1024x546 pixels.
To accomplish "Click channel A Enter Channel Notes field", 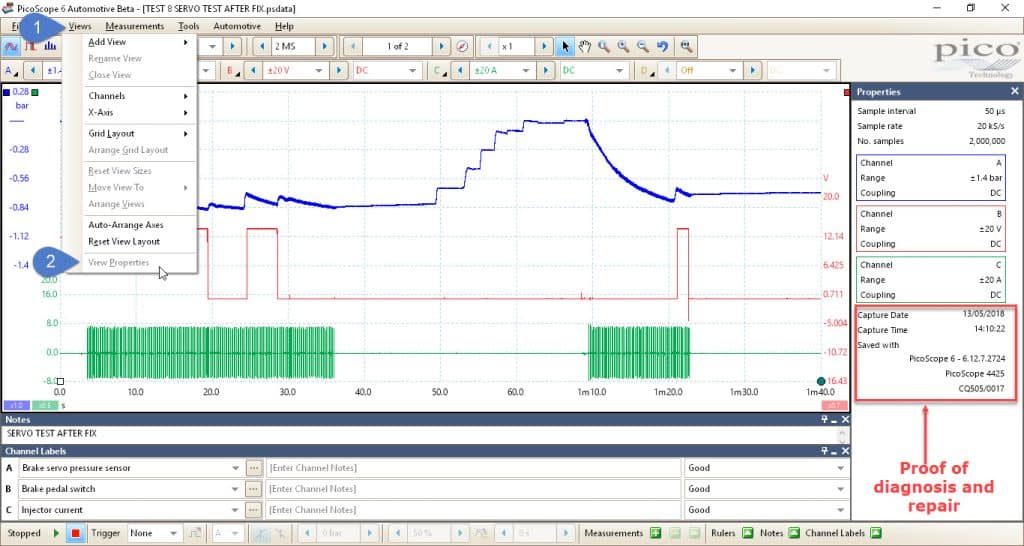I will [x=473, y=468].
